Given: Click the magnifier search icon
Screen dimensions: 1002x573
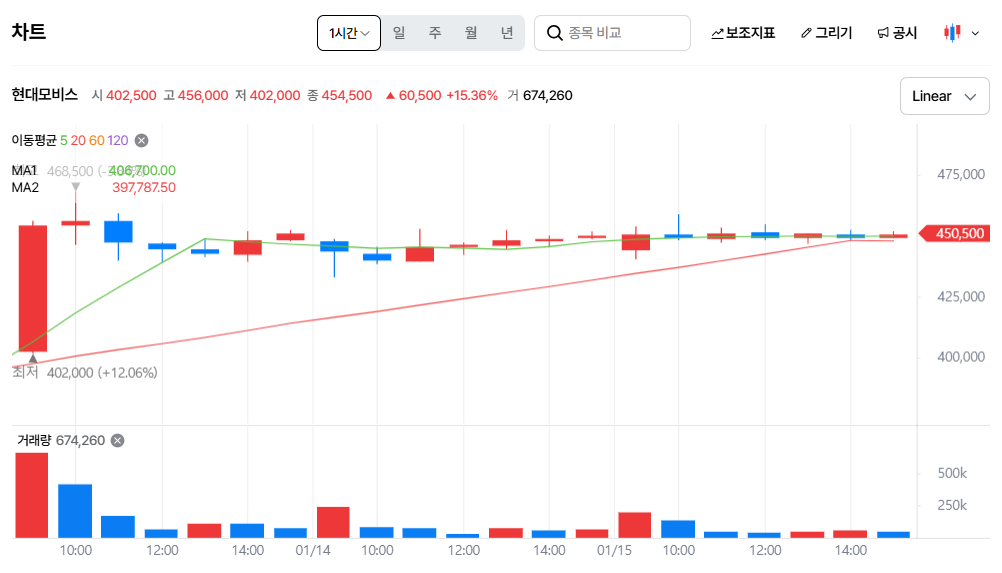Looking at the screenshot, I should pos(555,33).
